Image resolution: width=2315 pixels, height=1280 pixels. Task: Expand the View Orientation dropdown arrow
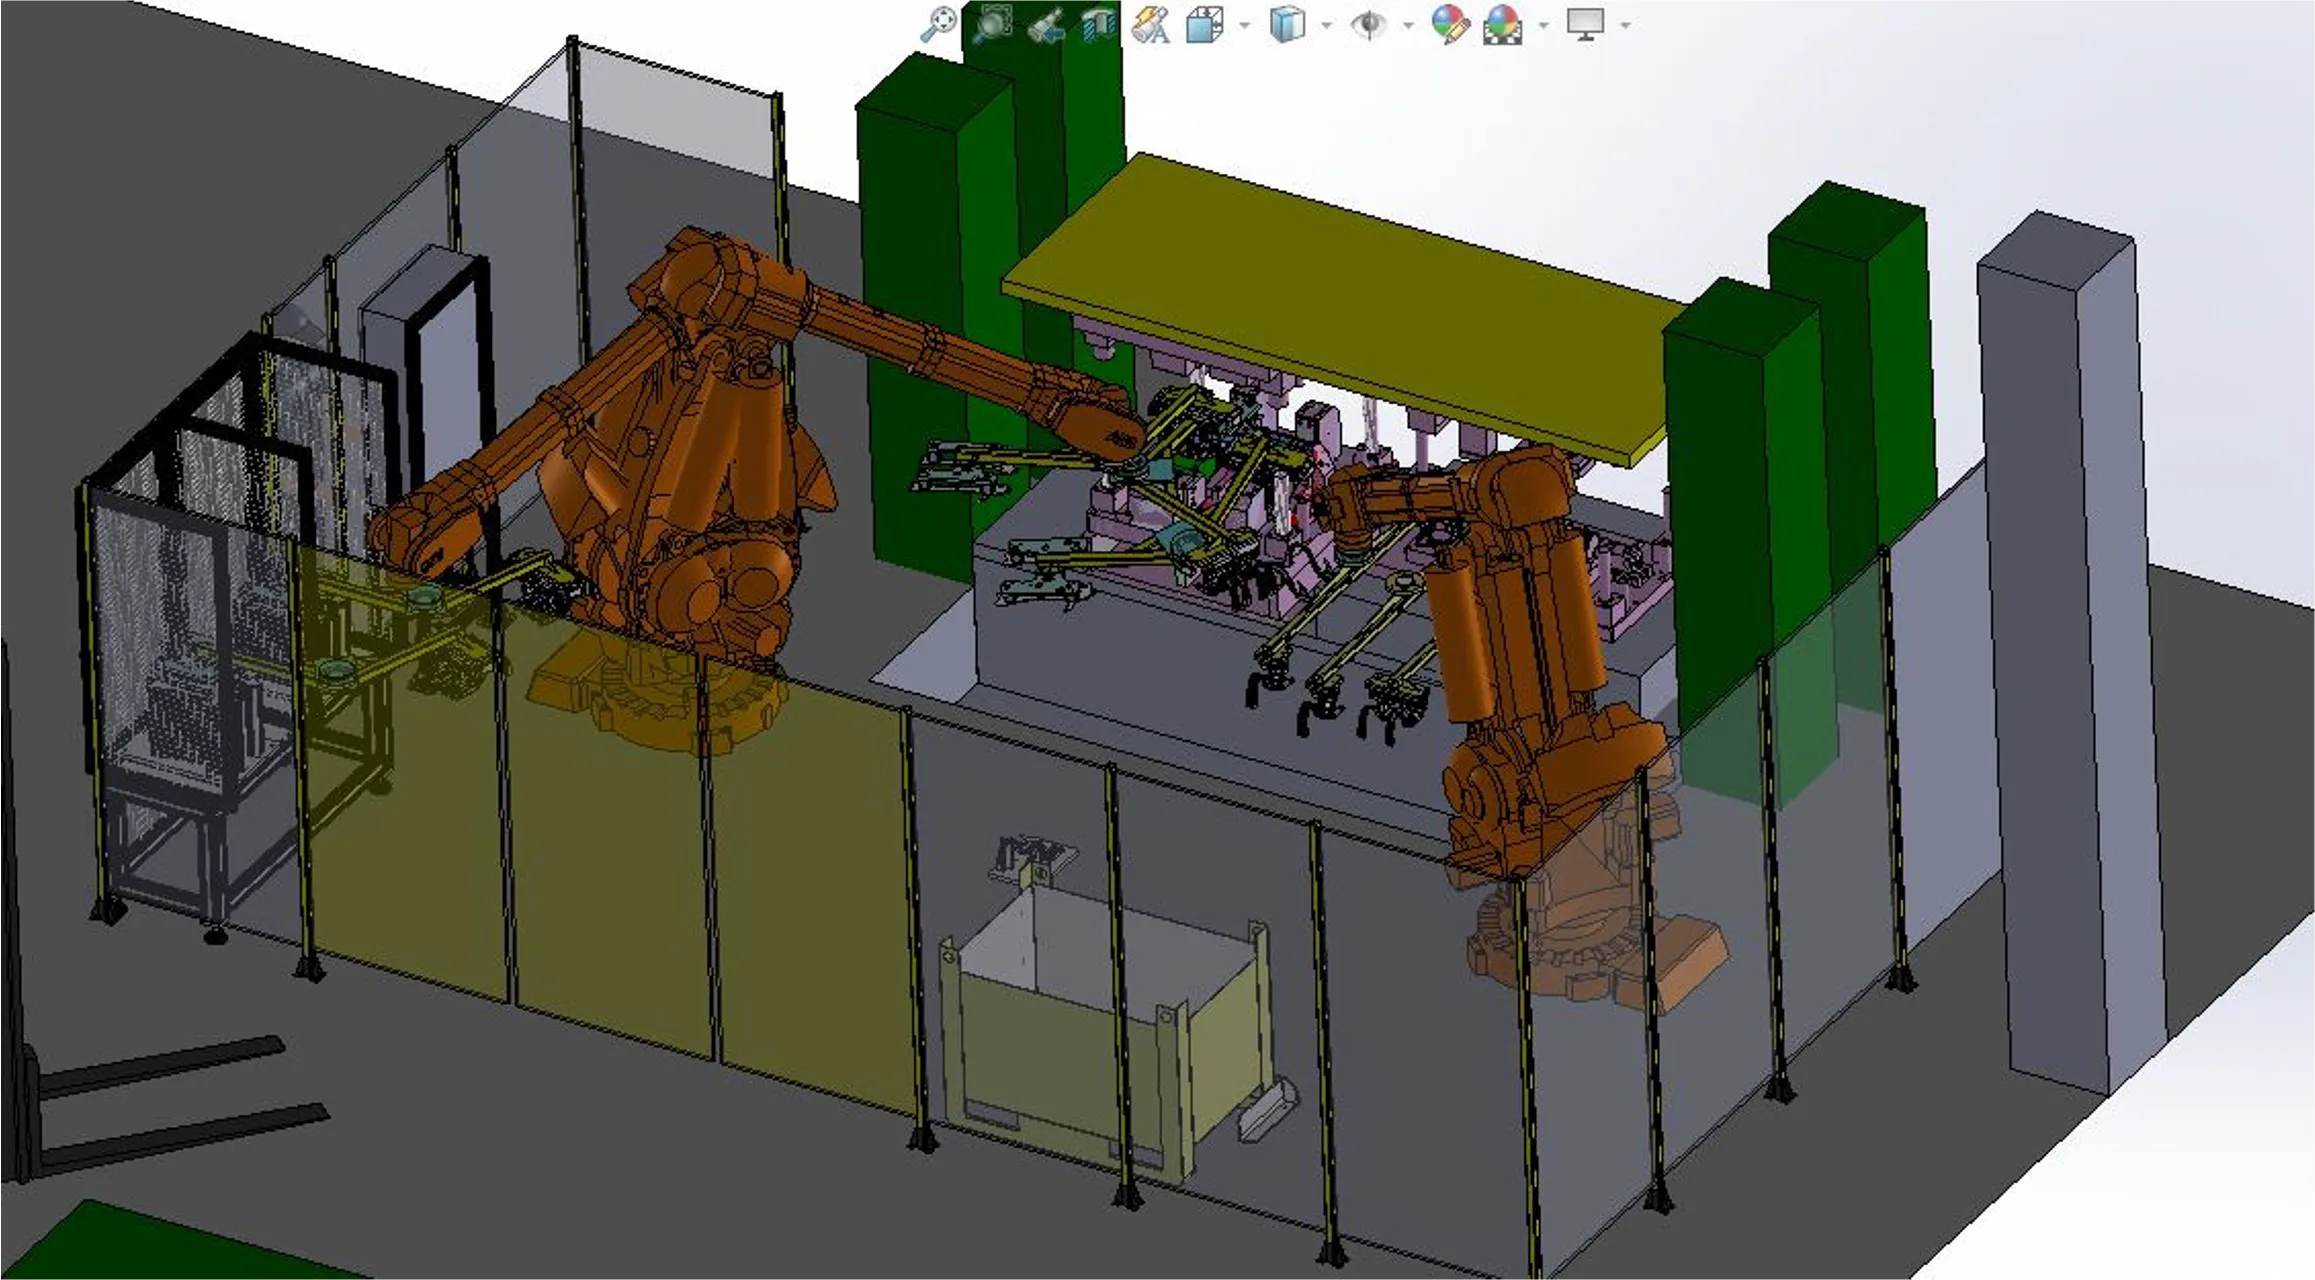(x=1244, y=25)
